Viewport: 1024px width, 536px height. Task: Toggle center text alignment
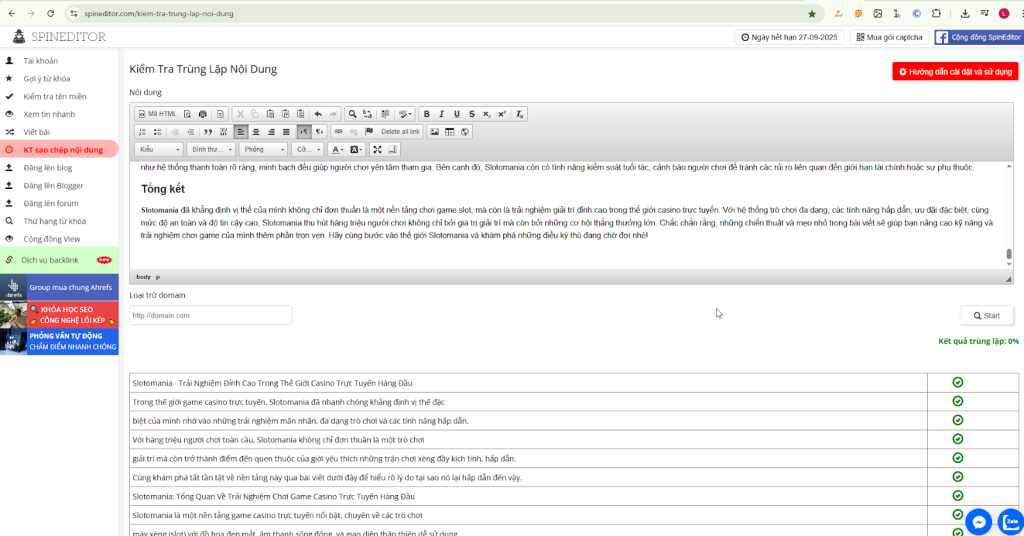tap(256, 132)
